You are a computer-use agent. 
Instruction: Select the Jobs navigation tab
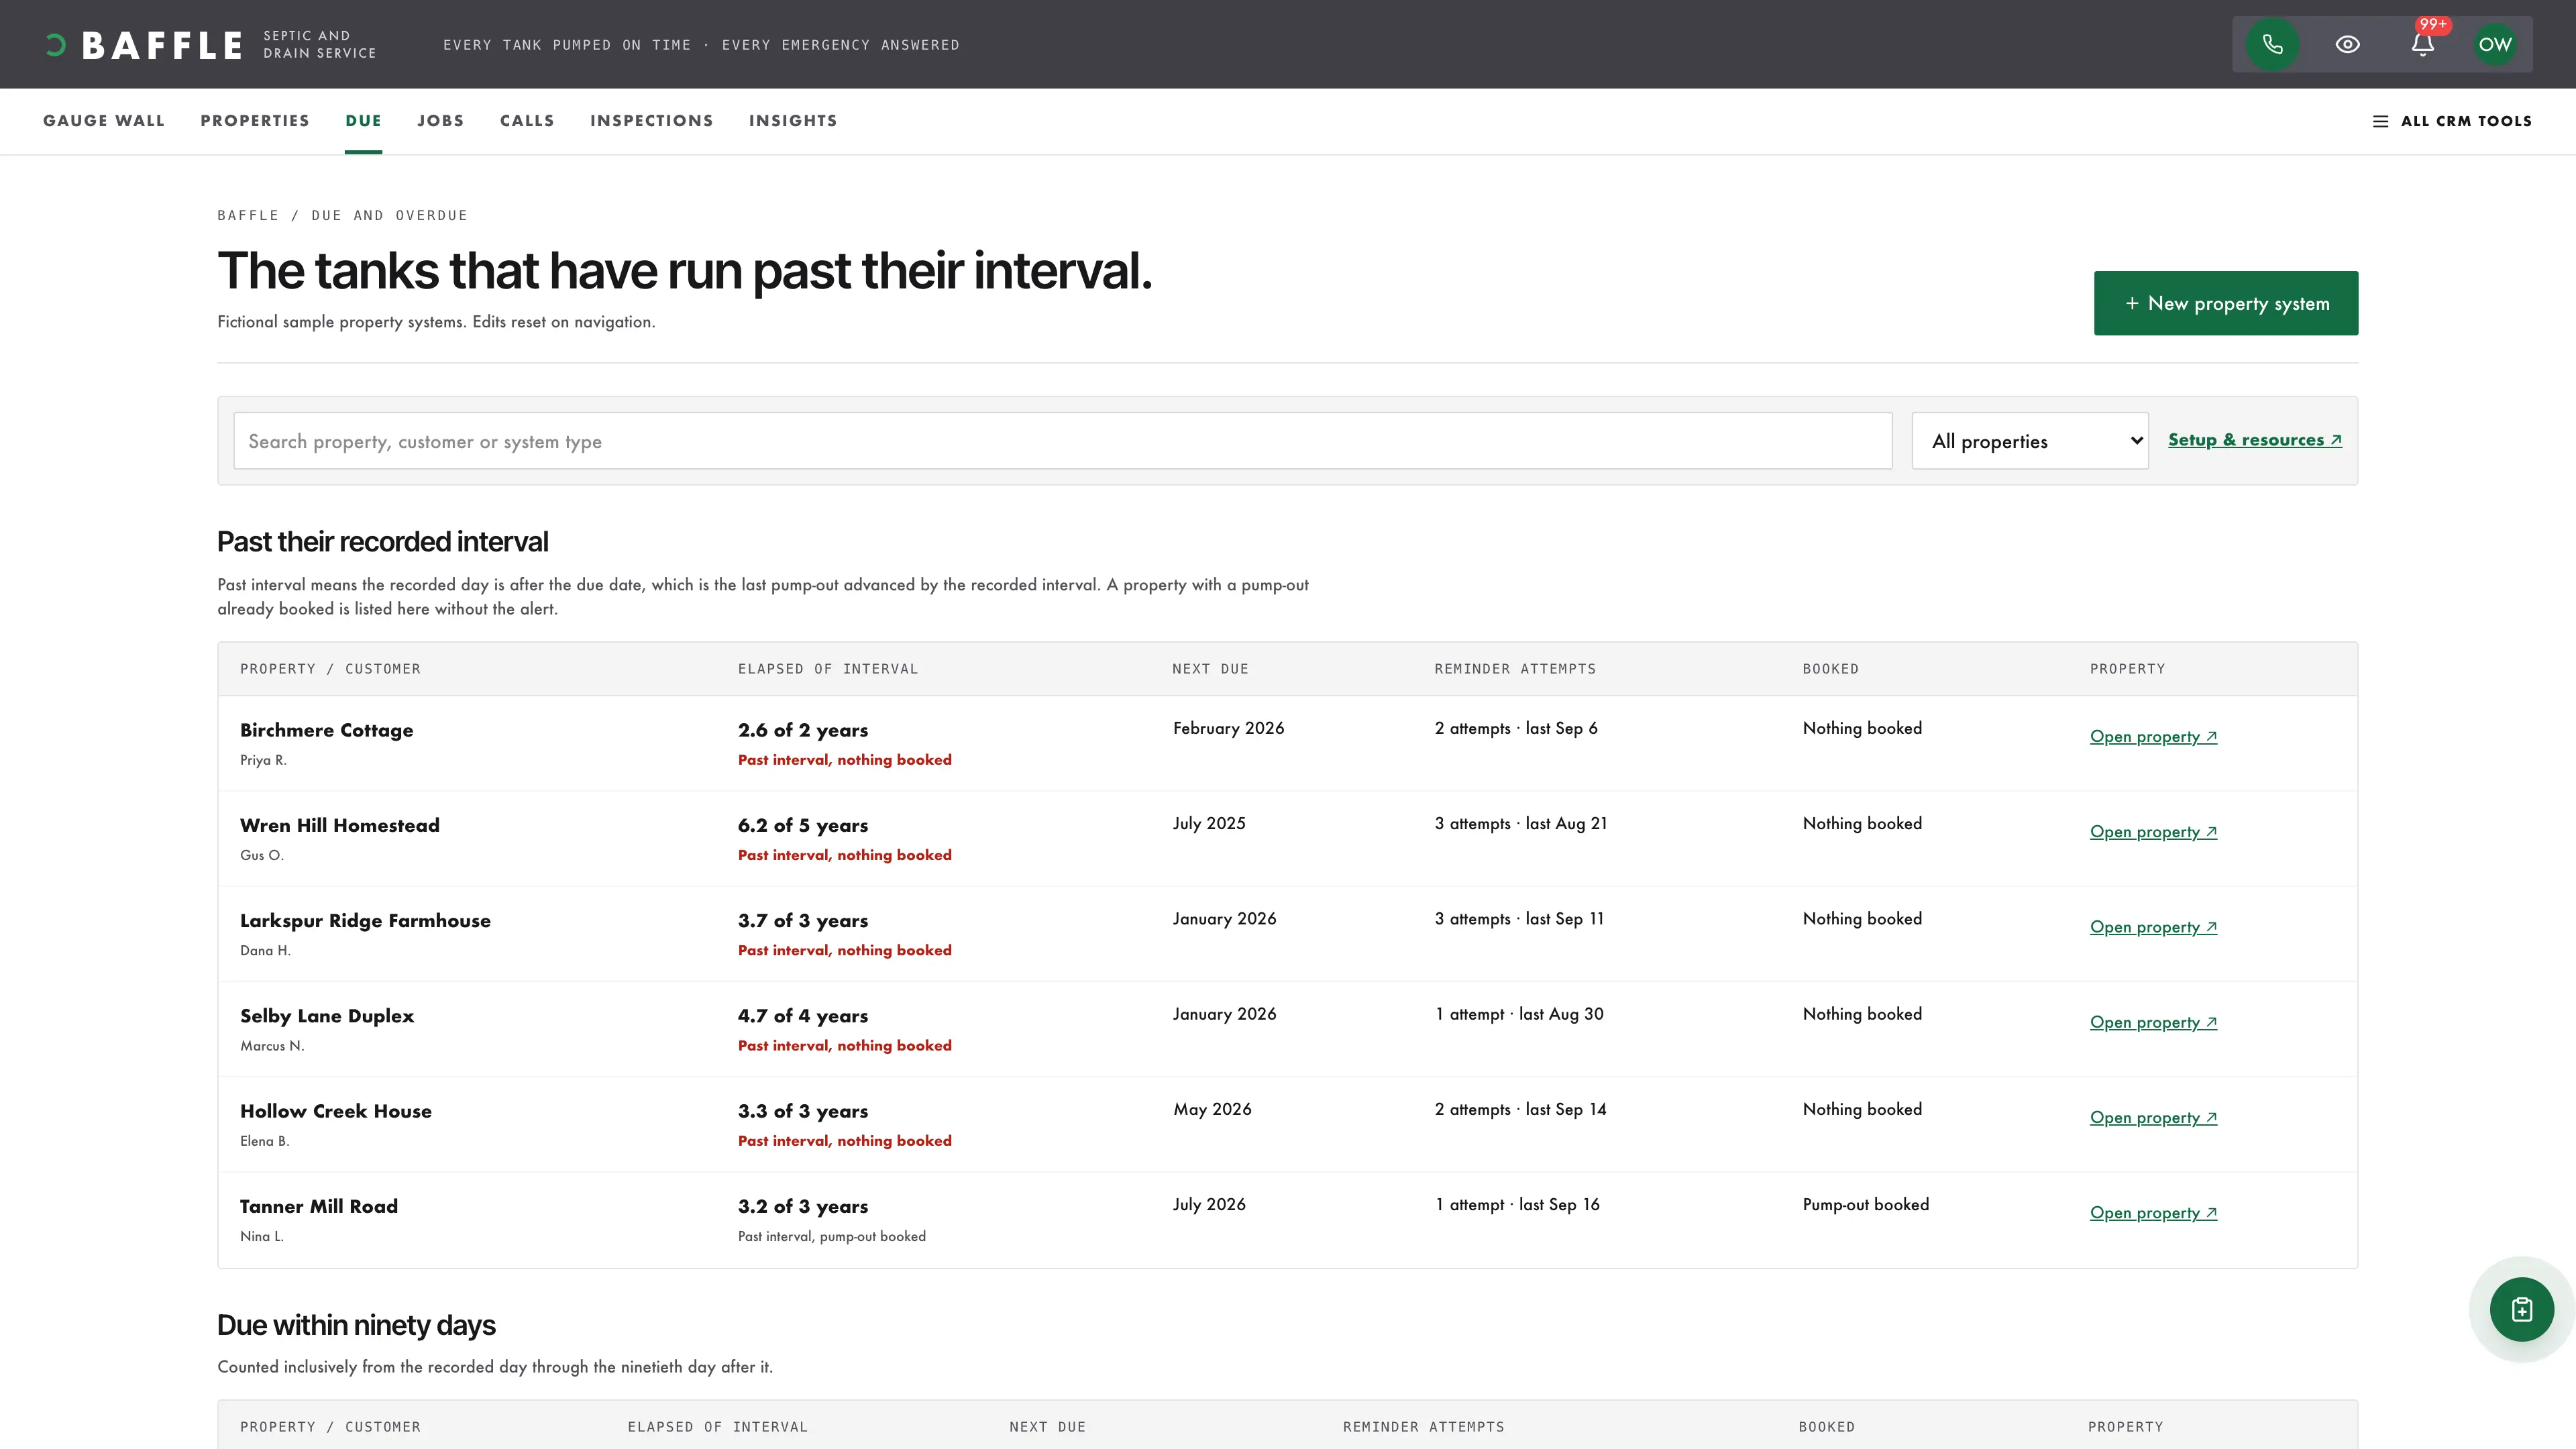[441, 121]
